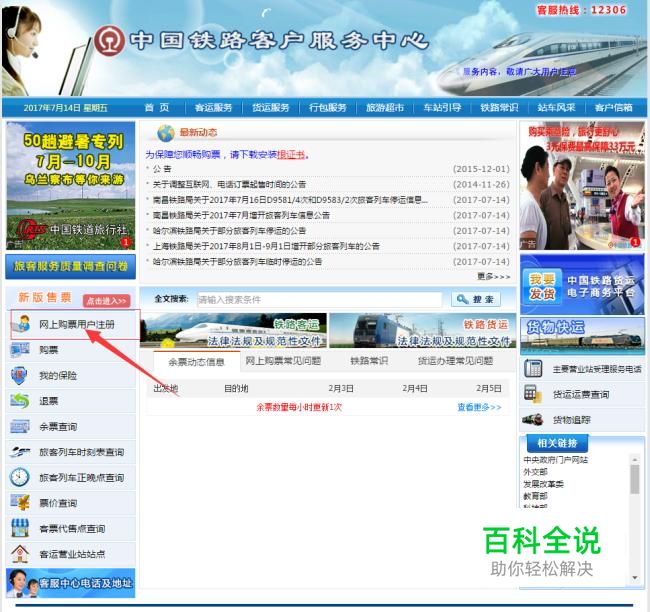The height and width of the screenshot is (612, 650).
Task: Open 行包服务 menu item
Action: (x=328, y=108)
